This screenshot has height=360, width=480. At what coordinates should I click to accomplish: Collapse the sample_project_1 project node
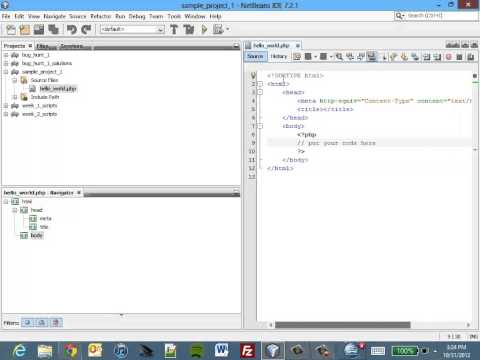coord(6,72)
